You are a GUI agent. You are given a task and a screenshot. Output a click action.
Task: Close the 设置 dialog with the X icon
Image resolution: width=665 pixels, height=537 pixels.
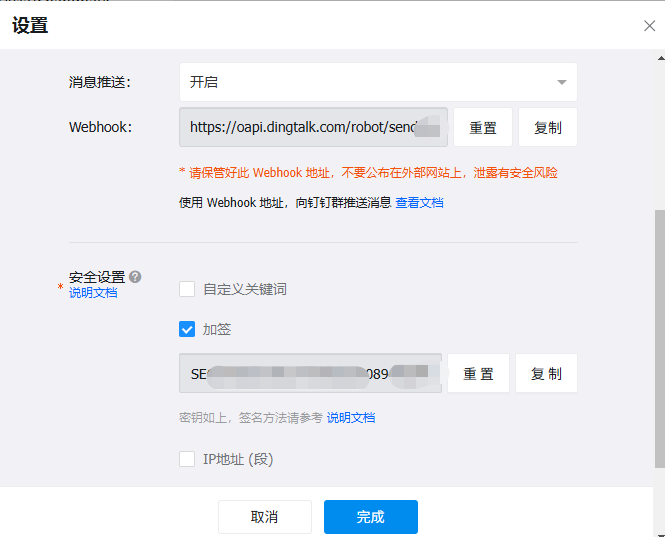649,26
